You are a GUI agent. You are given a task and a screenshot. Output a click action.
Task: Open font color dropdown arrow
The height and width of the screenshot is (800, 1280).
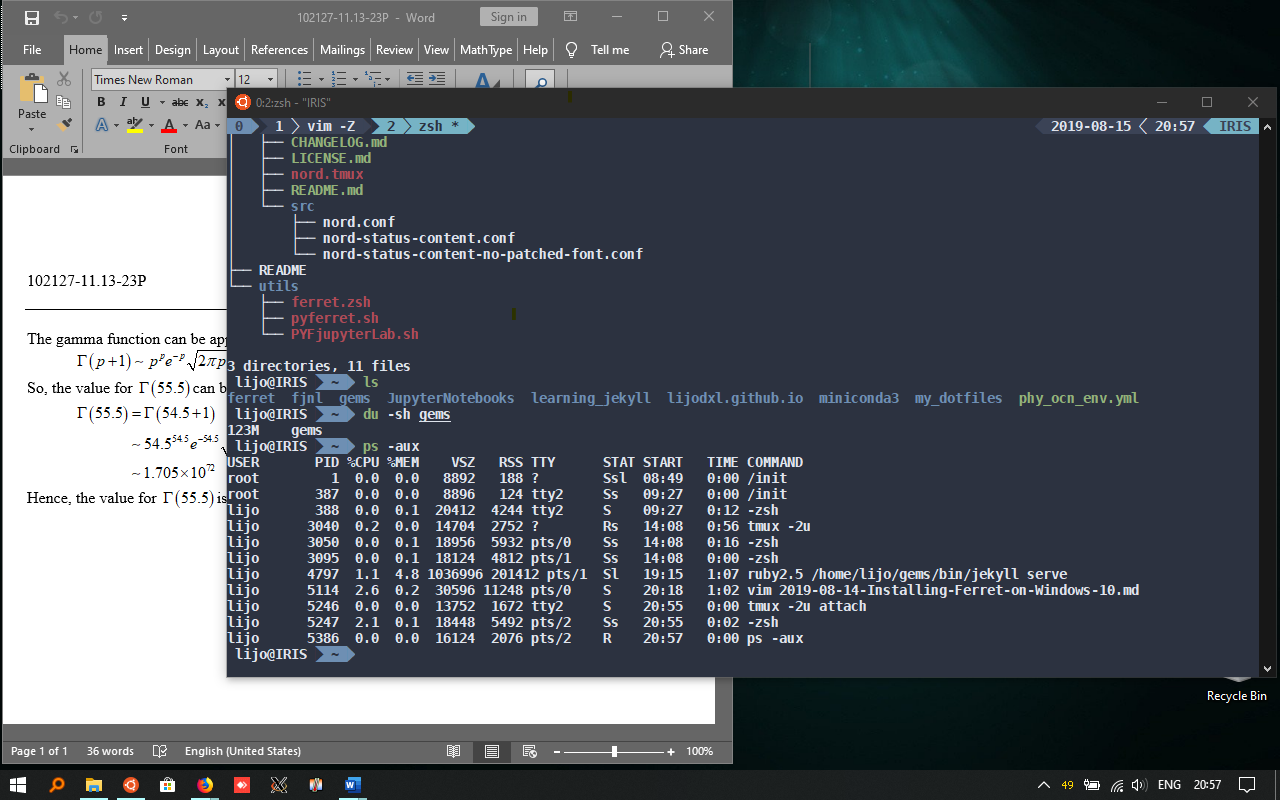tap(184, 125)
